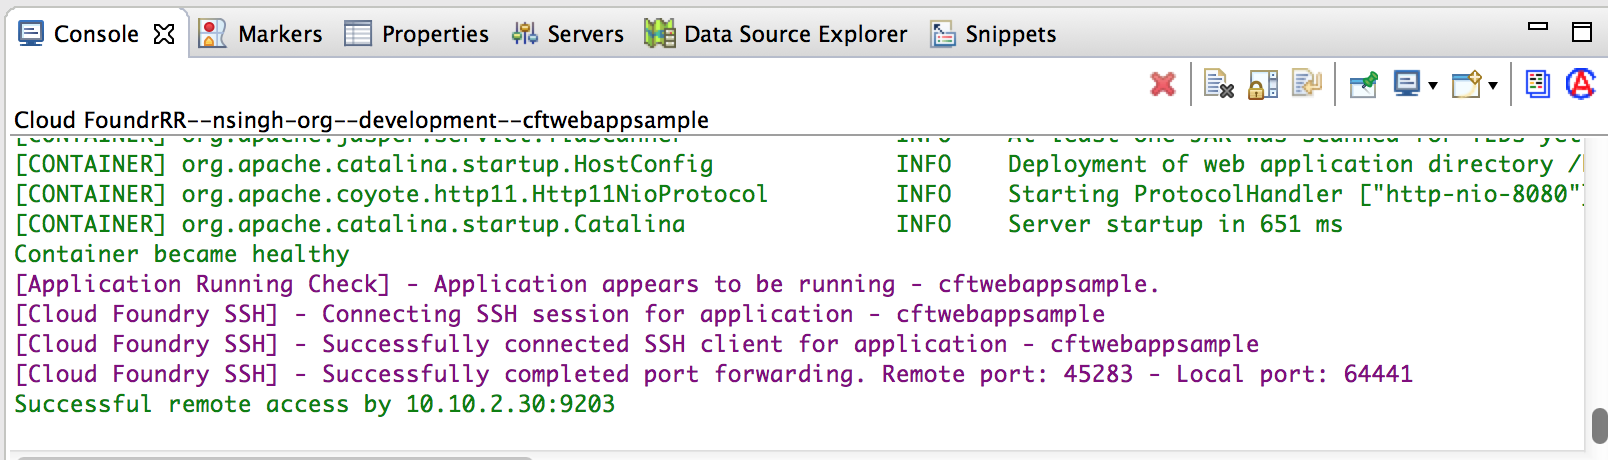The image size is (1608, 460).
Task: Click 'Server startup in 651 ms' text
Action: tap(1175, 224)
